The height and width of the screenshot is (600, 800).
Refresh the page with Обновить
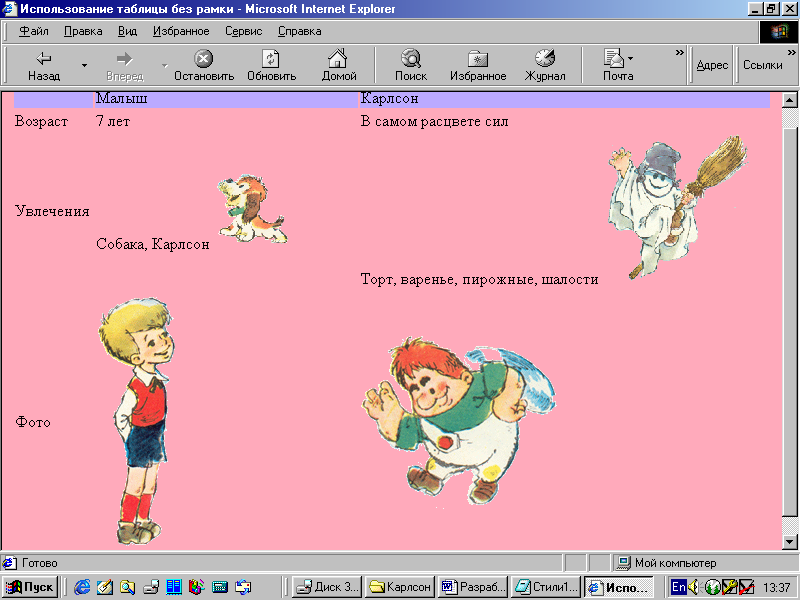pyautogui.click(x=271, y=65)
